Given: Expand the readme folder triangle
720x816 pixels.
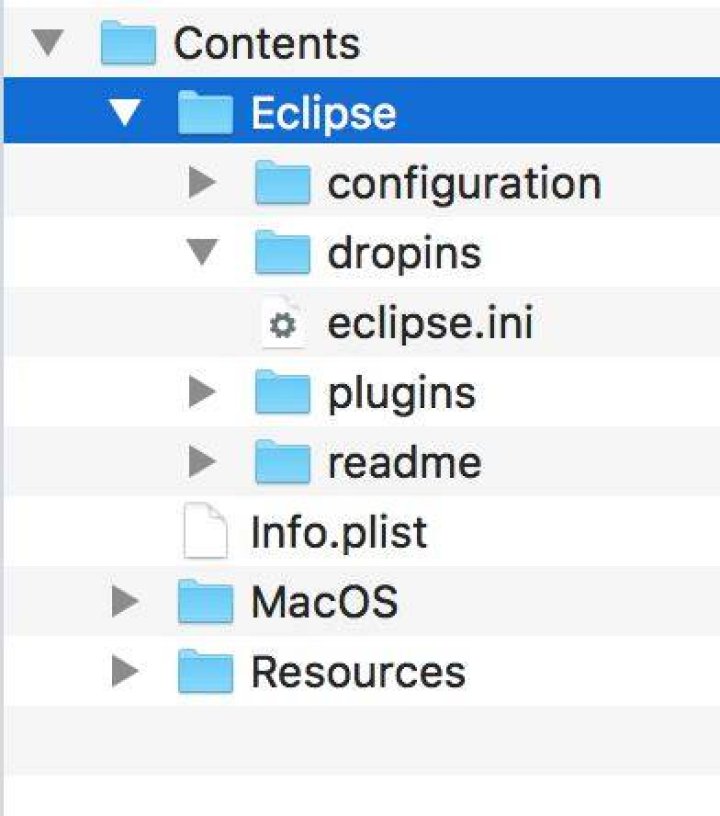Looking at the screenshot, I should pos(202,462).
